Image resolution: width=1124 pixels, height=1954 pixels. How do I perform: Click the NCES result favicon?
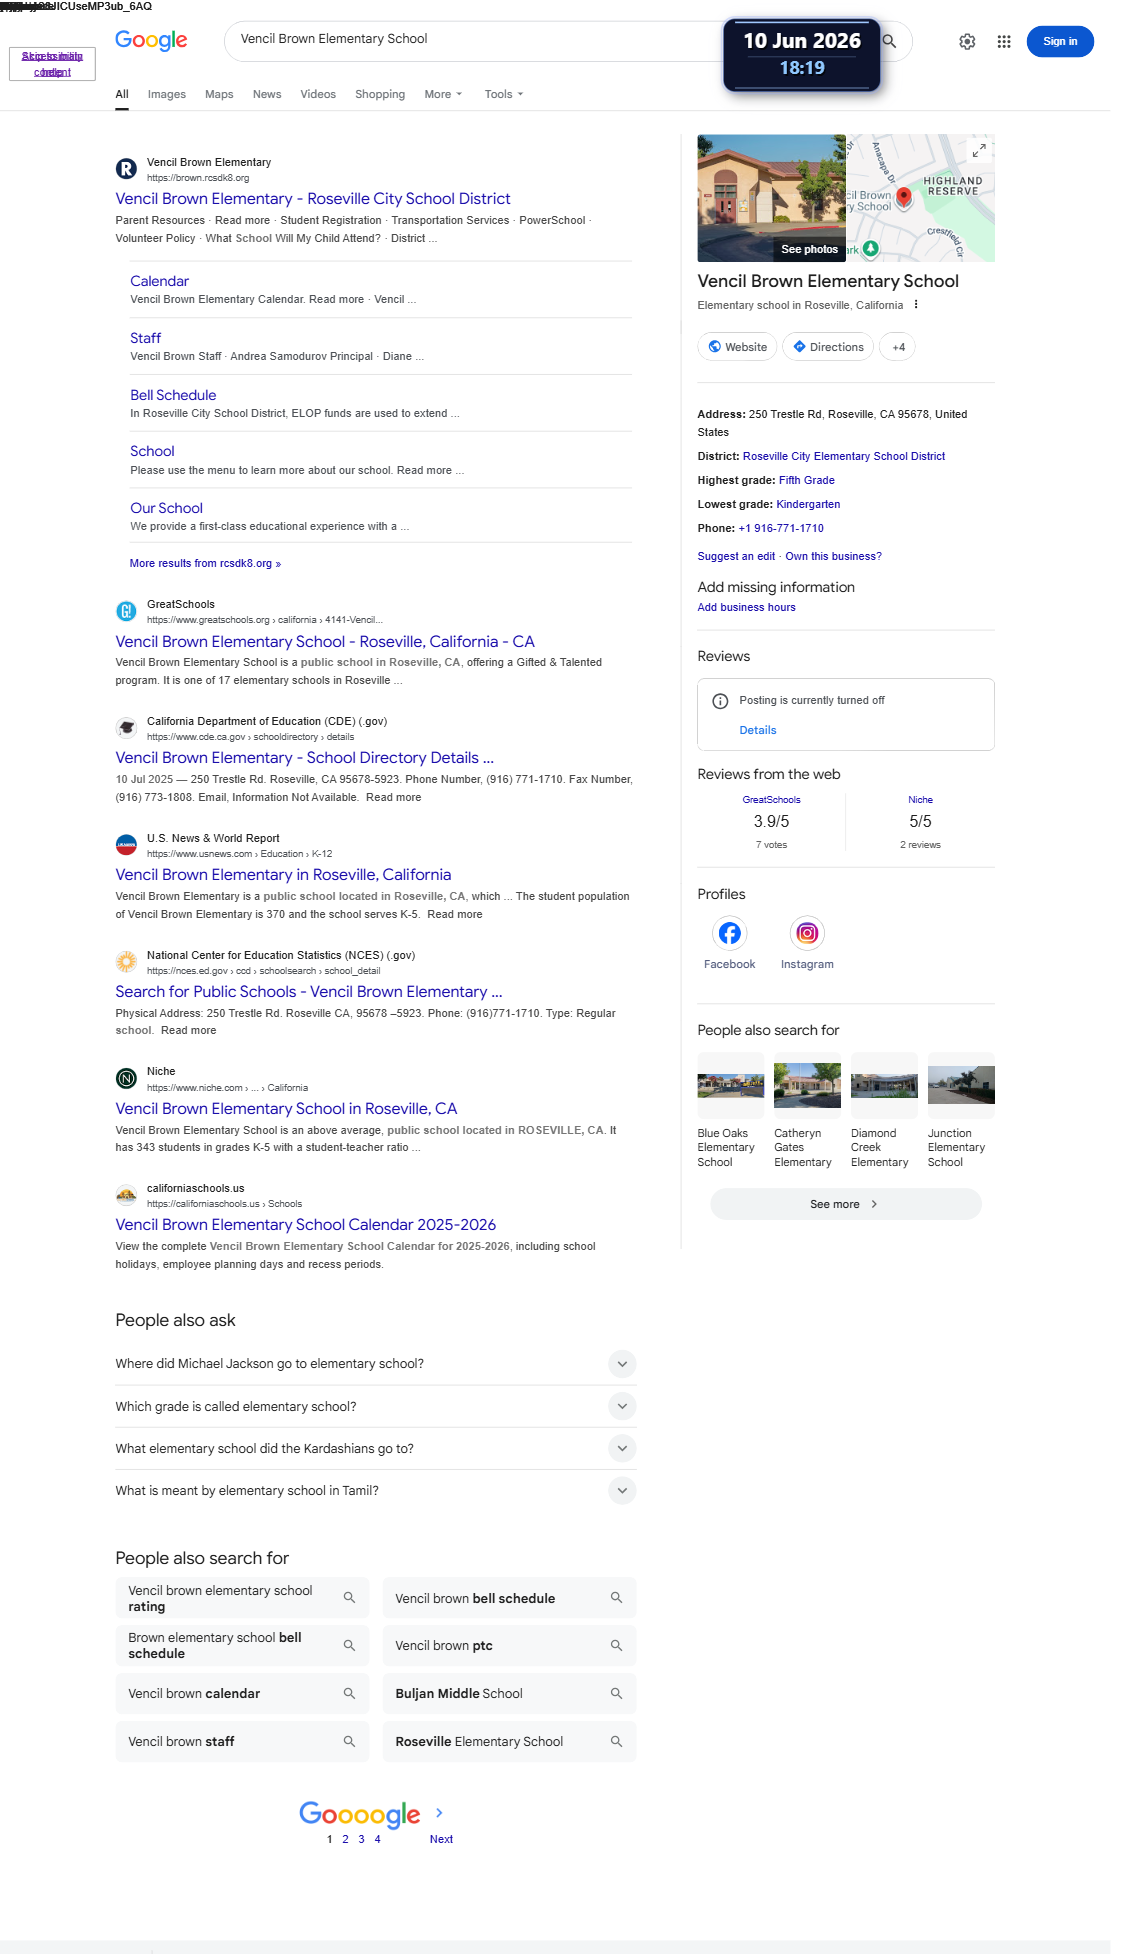pyautogui.click(x=126, y=962)
